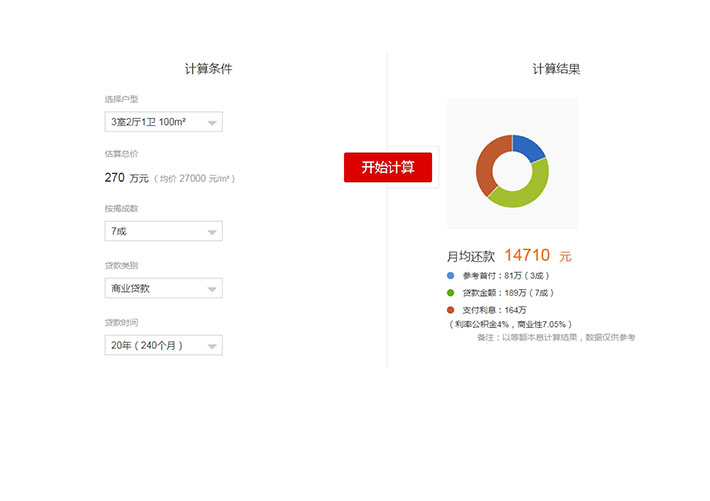Click the 贷款时间 label
Image resolution: width=710 pixels, height=501 pixels.
[121, 323]
